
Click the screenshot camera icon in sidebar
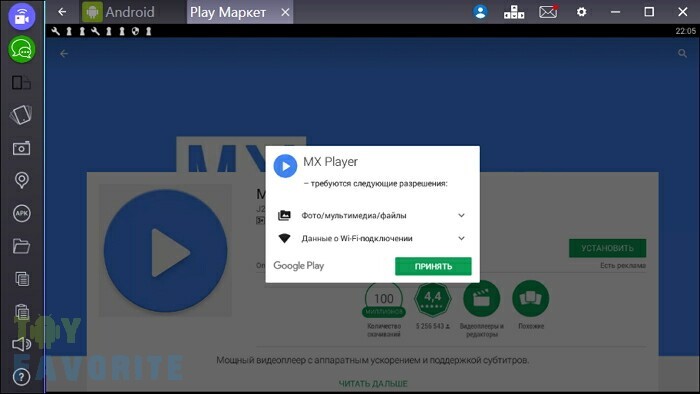[x=21, y=148]
